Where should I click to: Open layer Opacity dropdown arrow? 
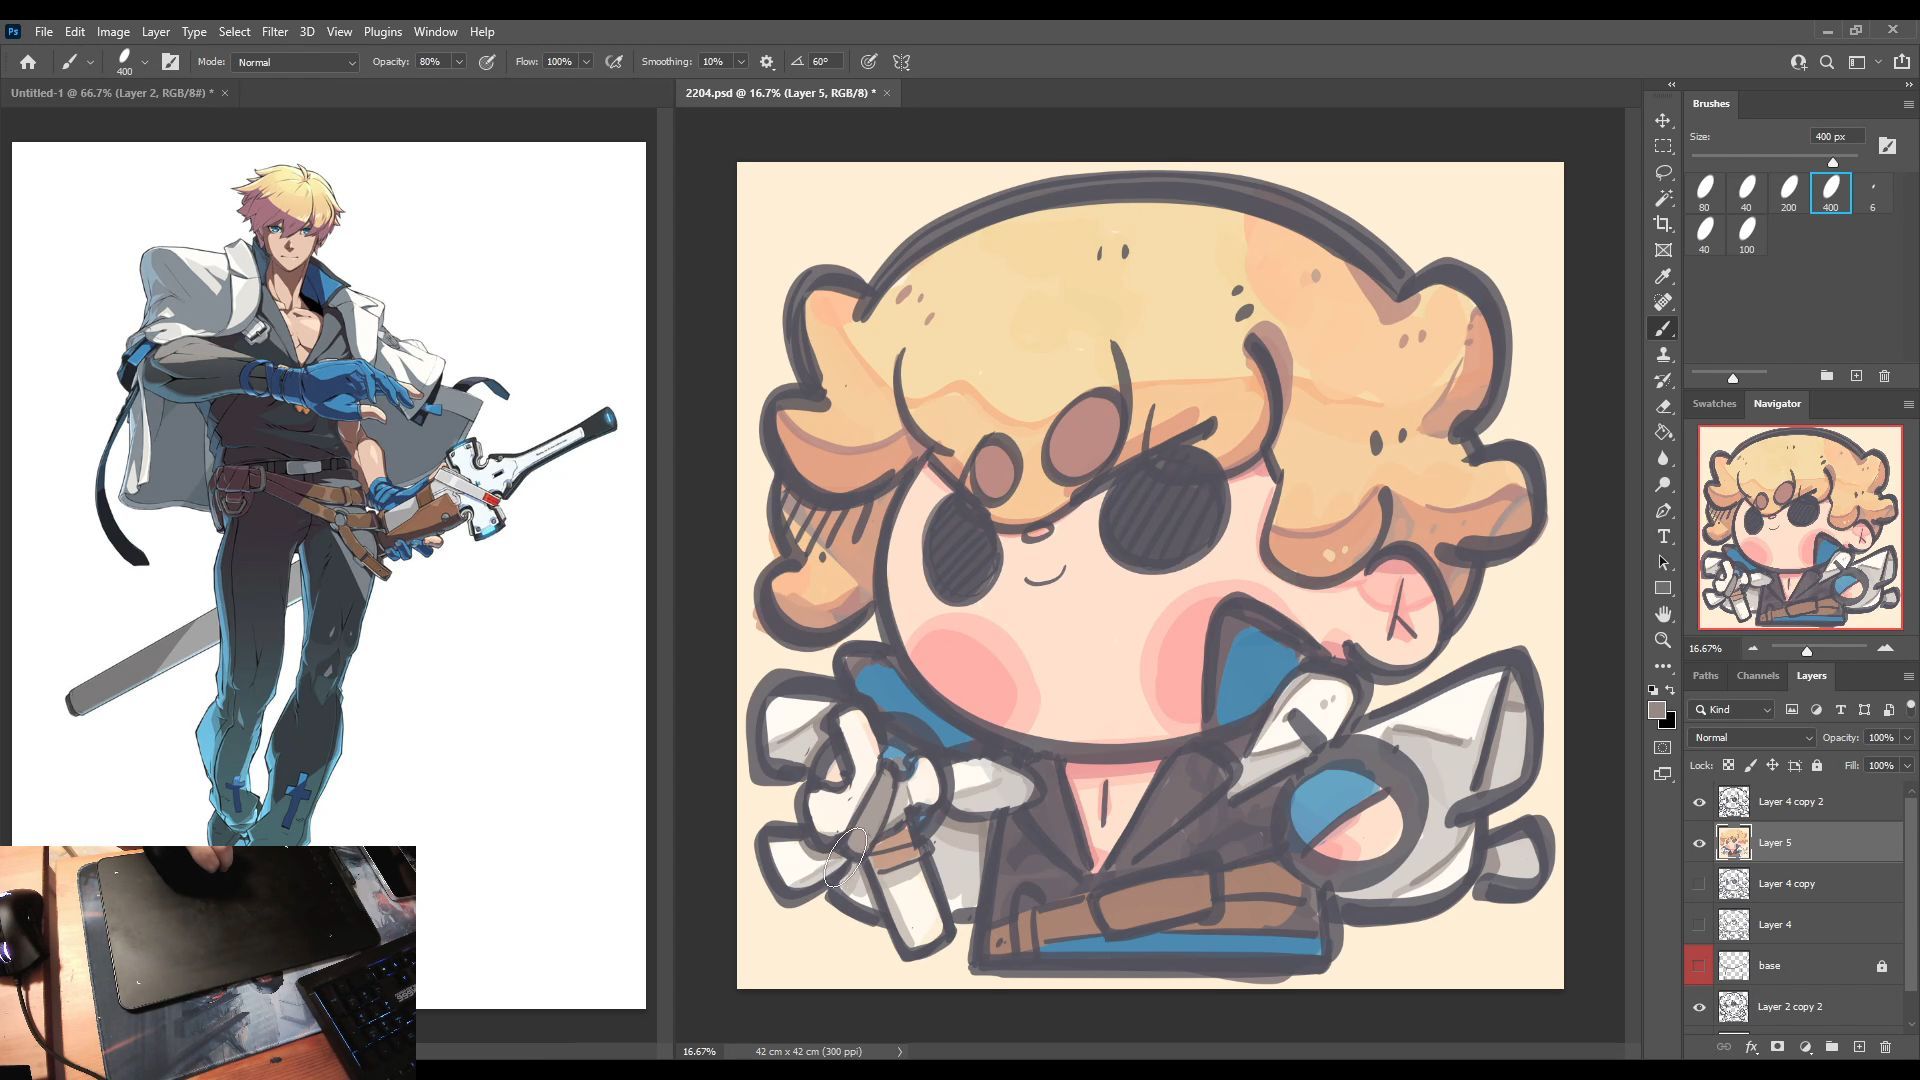click(1907, 738)
